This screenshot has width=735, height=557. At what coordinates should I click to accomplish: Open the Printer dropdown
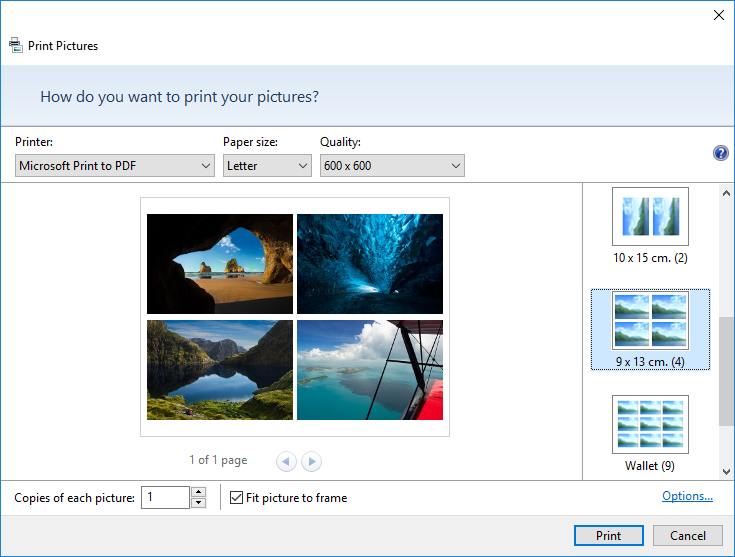point(115,166)
